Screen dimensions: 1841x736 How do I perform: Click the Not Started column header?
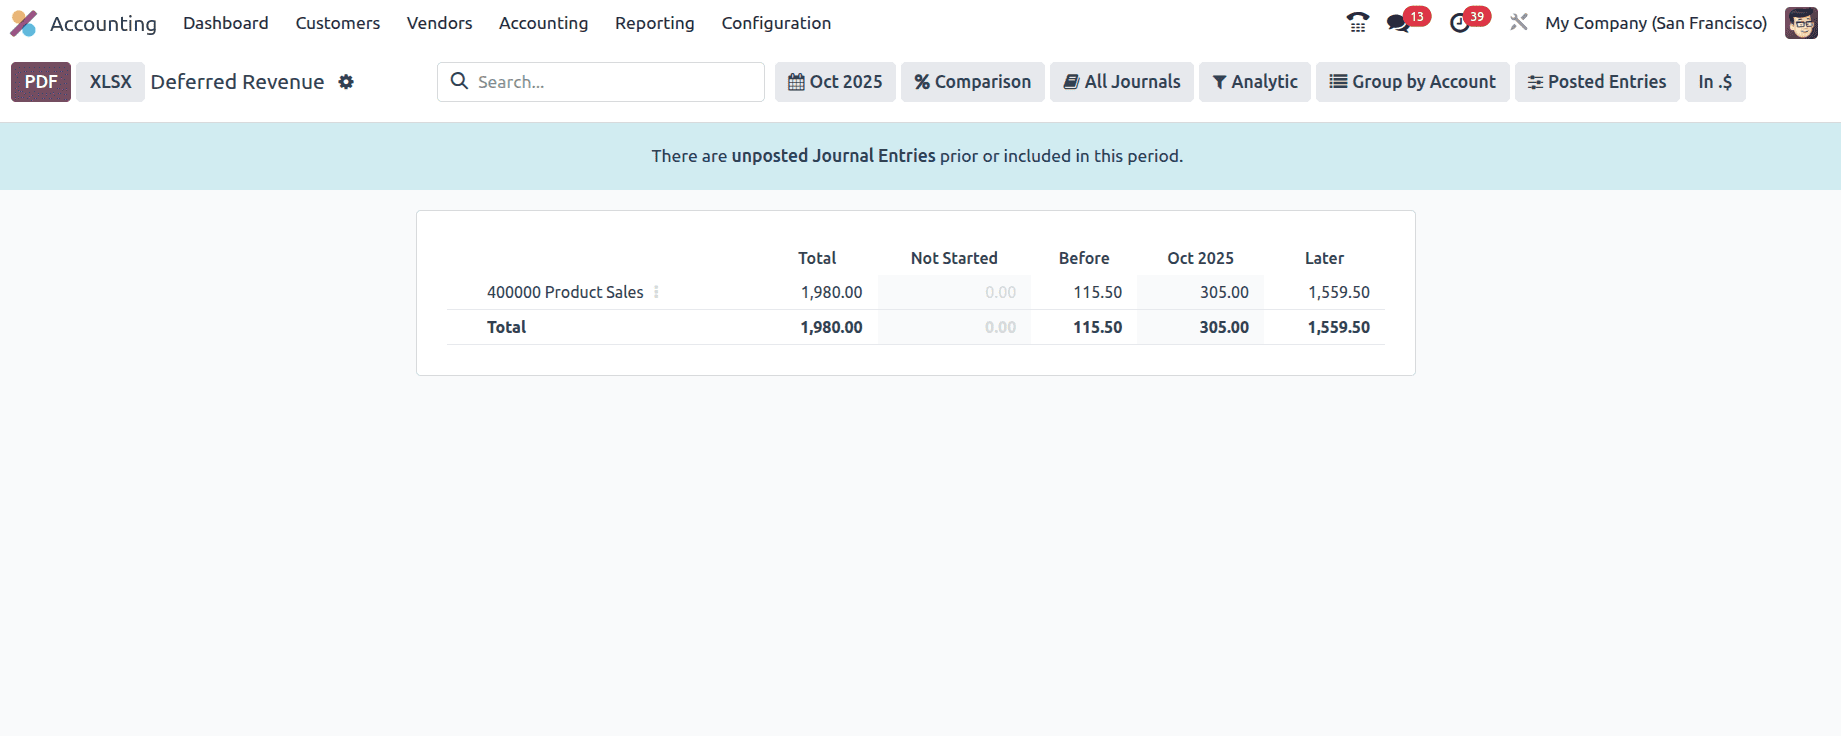[954, 258]
